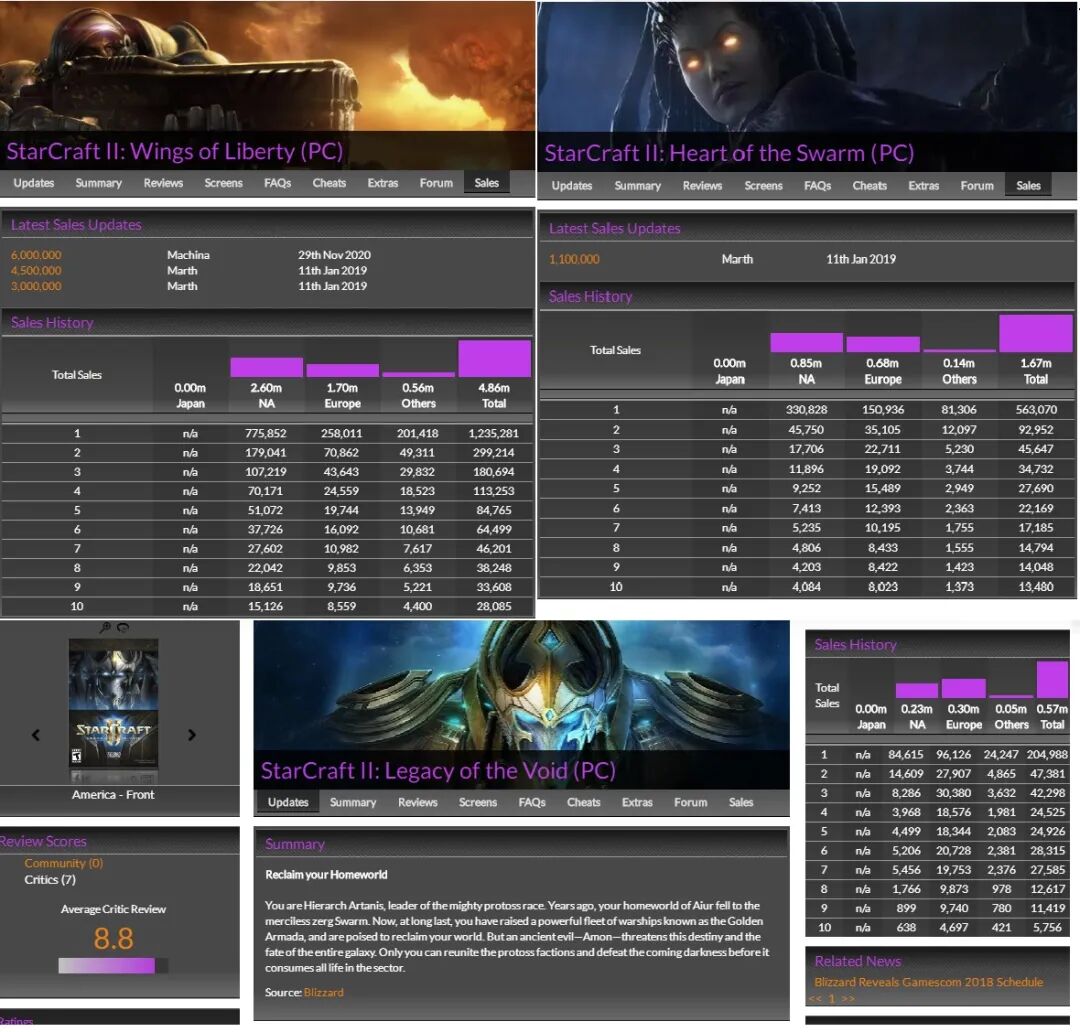Select page 1 in related news pagination
This screenshot has width=1080, height=1032.
click(831, 998)
